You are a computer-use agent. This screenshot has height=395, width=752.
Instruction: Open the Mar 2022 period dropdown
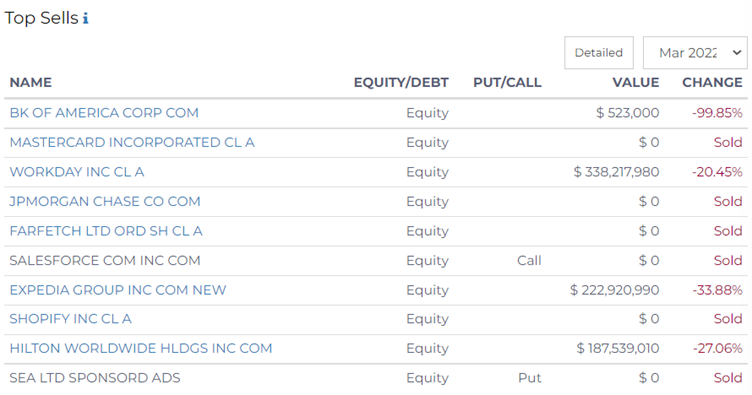(x=695, y=53)
